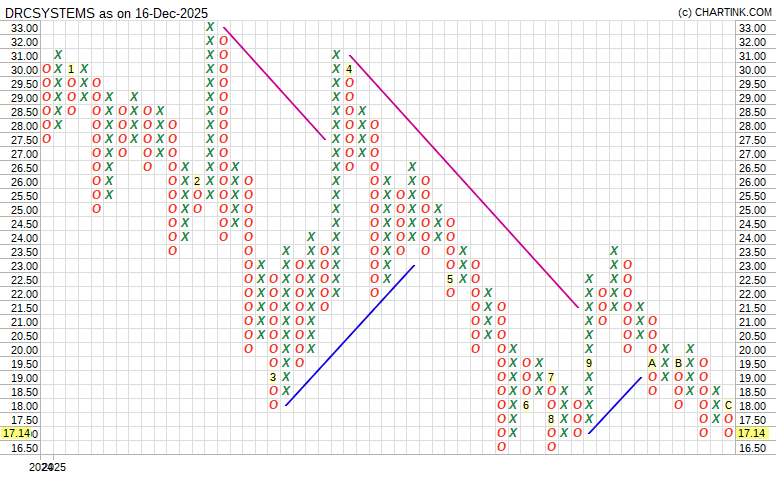Select month marker 9 in the X column
The height and width of the screenshot is (484, 778).
point(589,363)
